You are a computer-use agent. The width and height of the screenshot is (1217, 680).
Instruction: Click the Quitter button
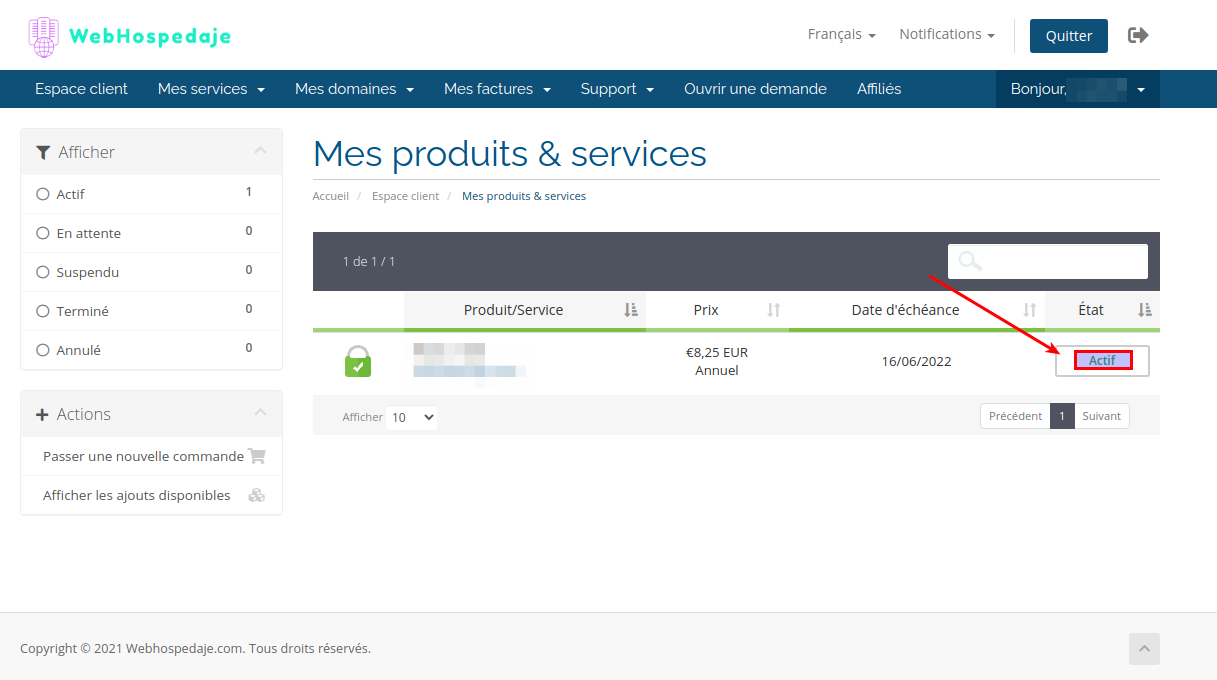[1069, 36]
